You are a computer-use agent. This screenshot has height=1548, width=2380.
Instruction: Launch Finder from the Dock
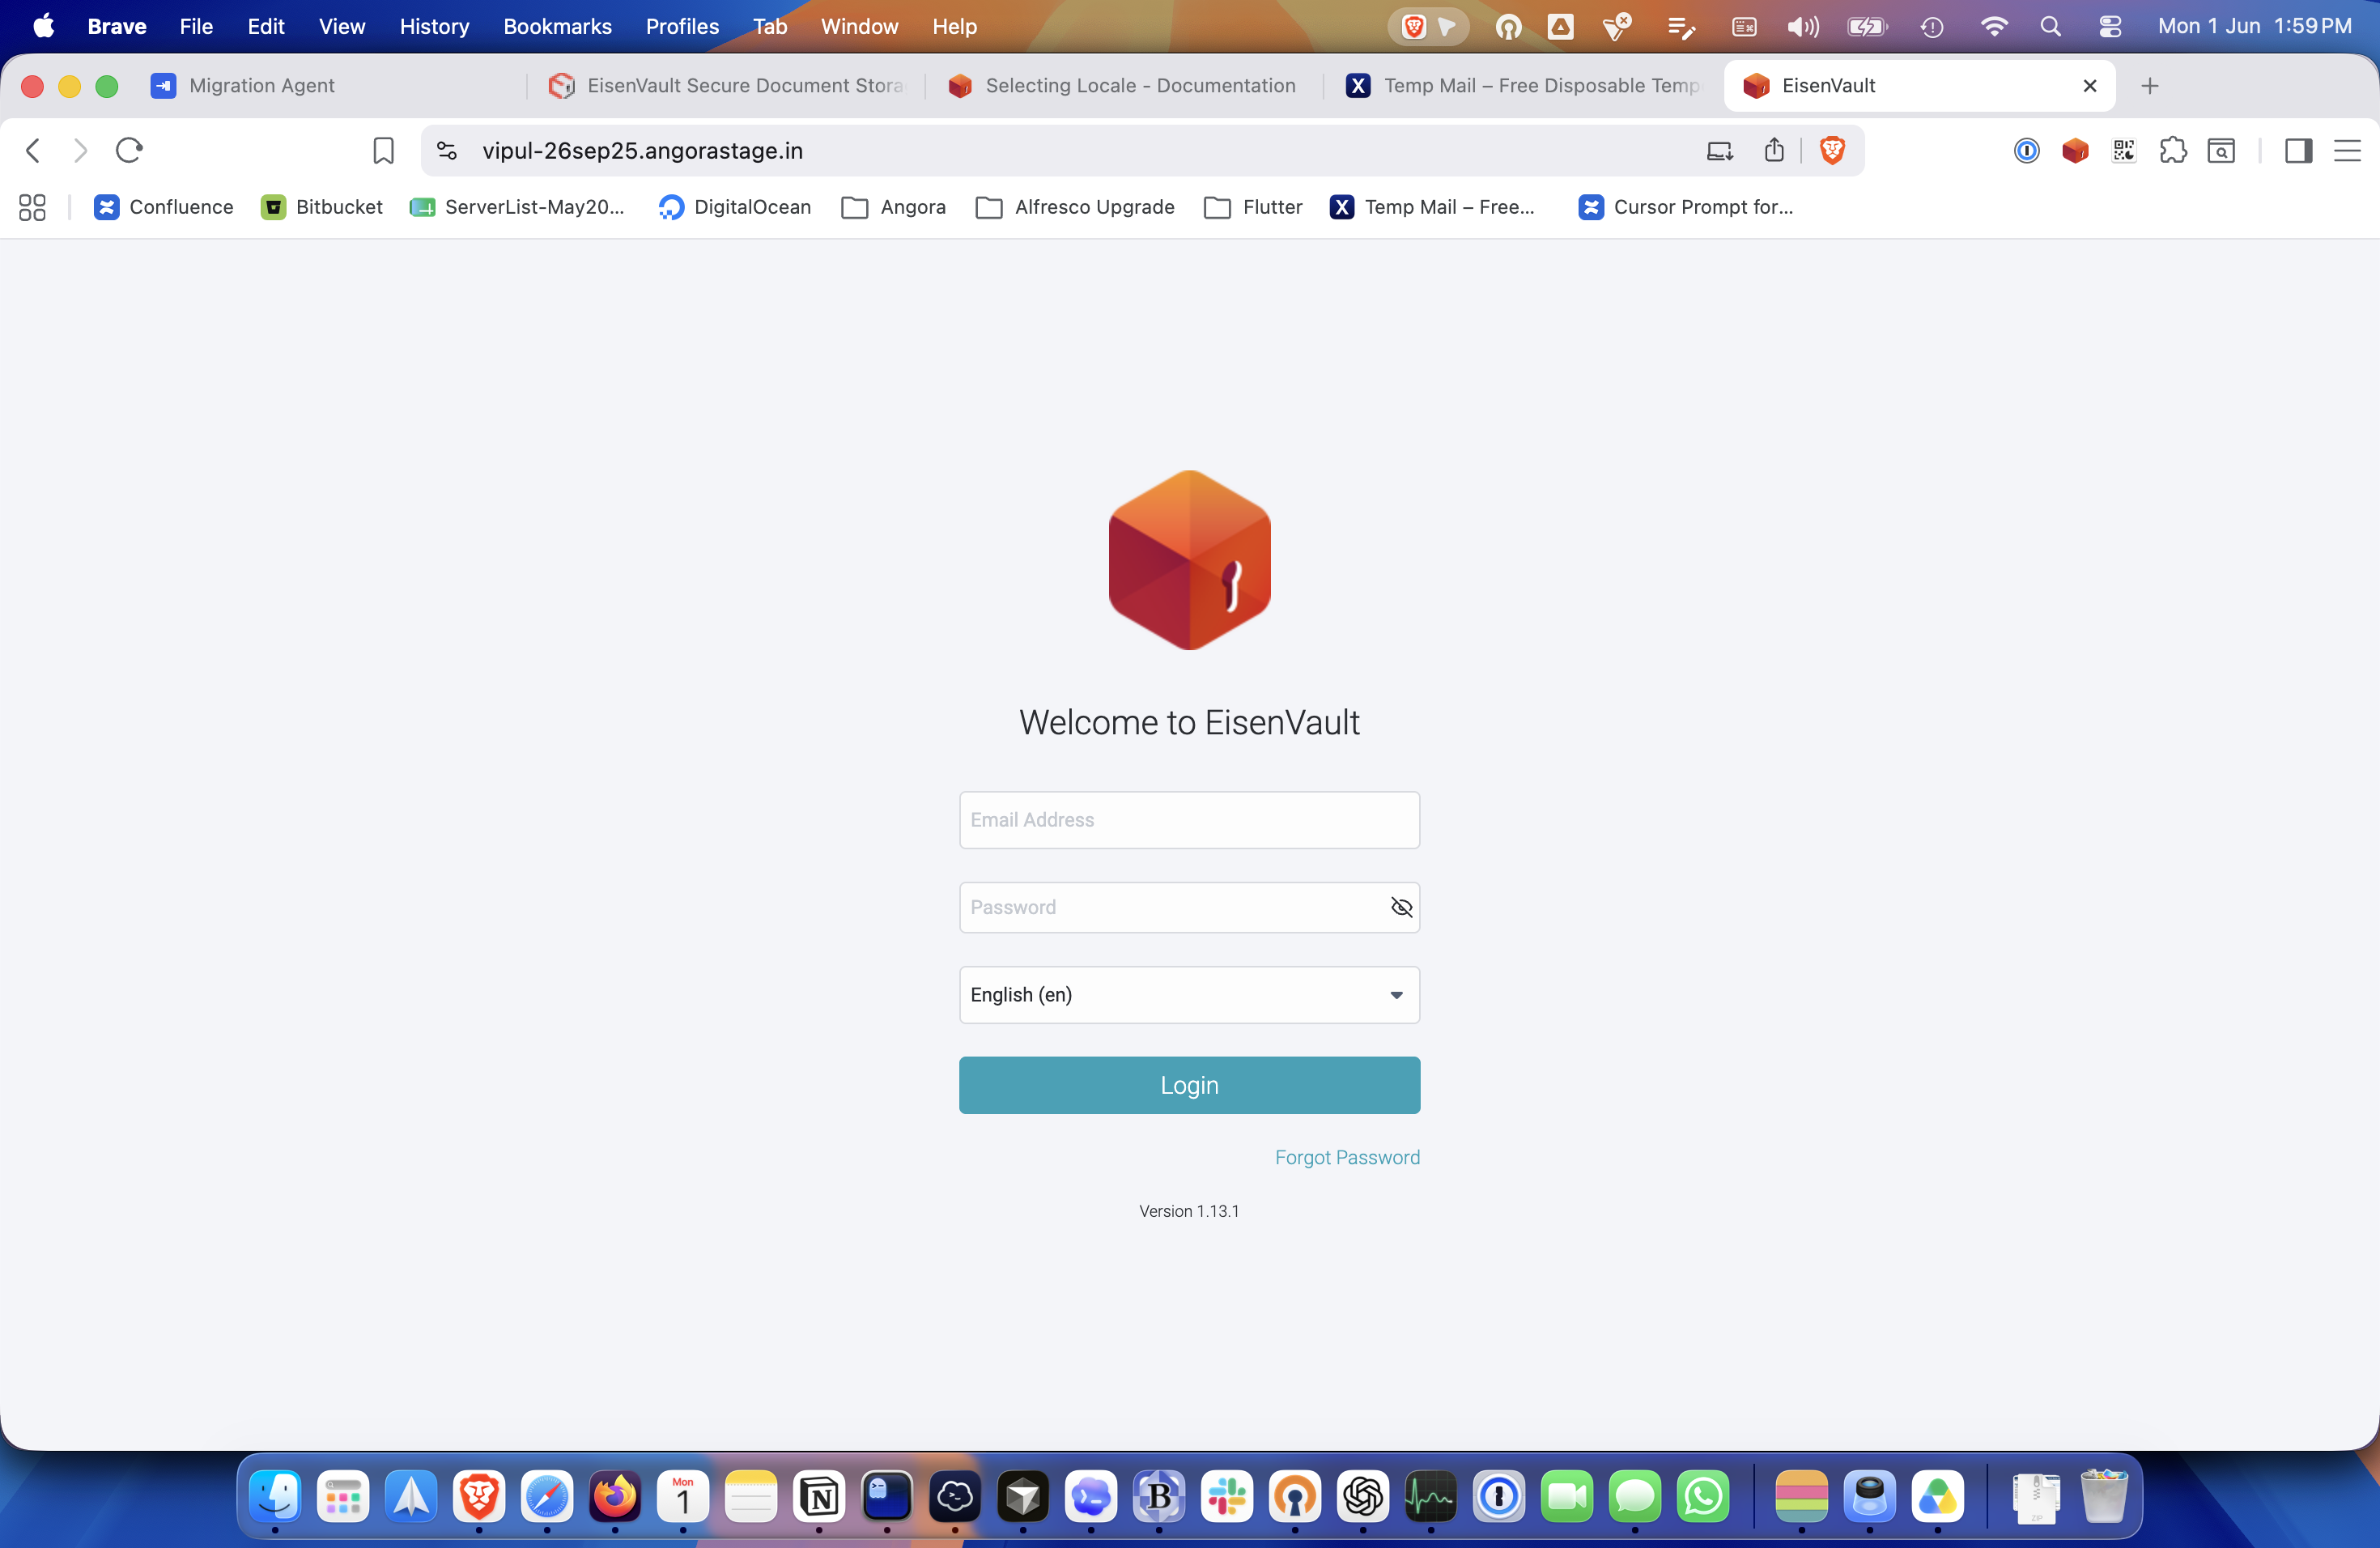coord(275,1497)
